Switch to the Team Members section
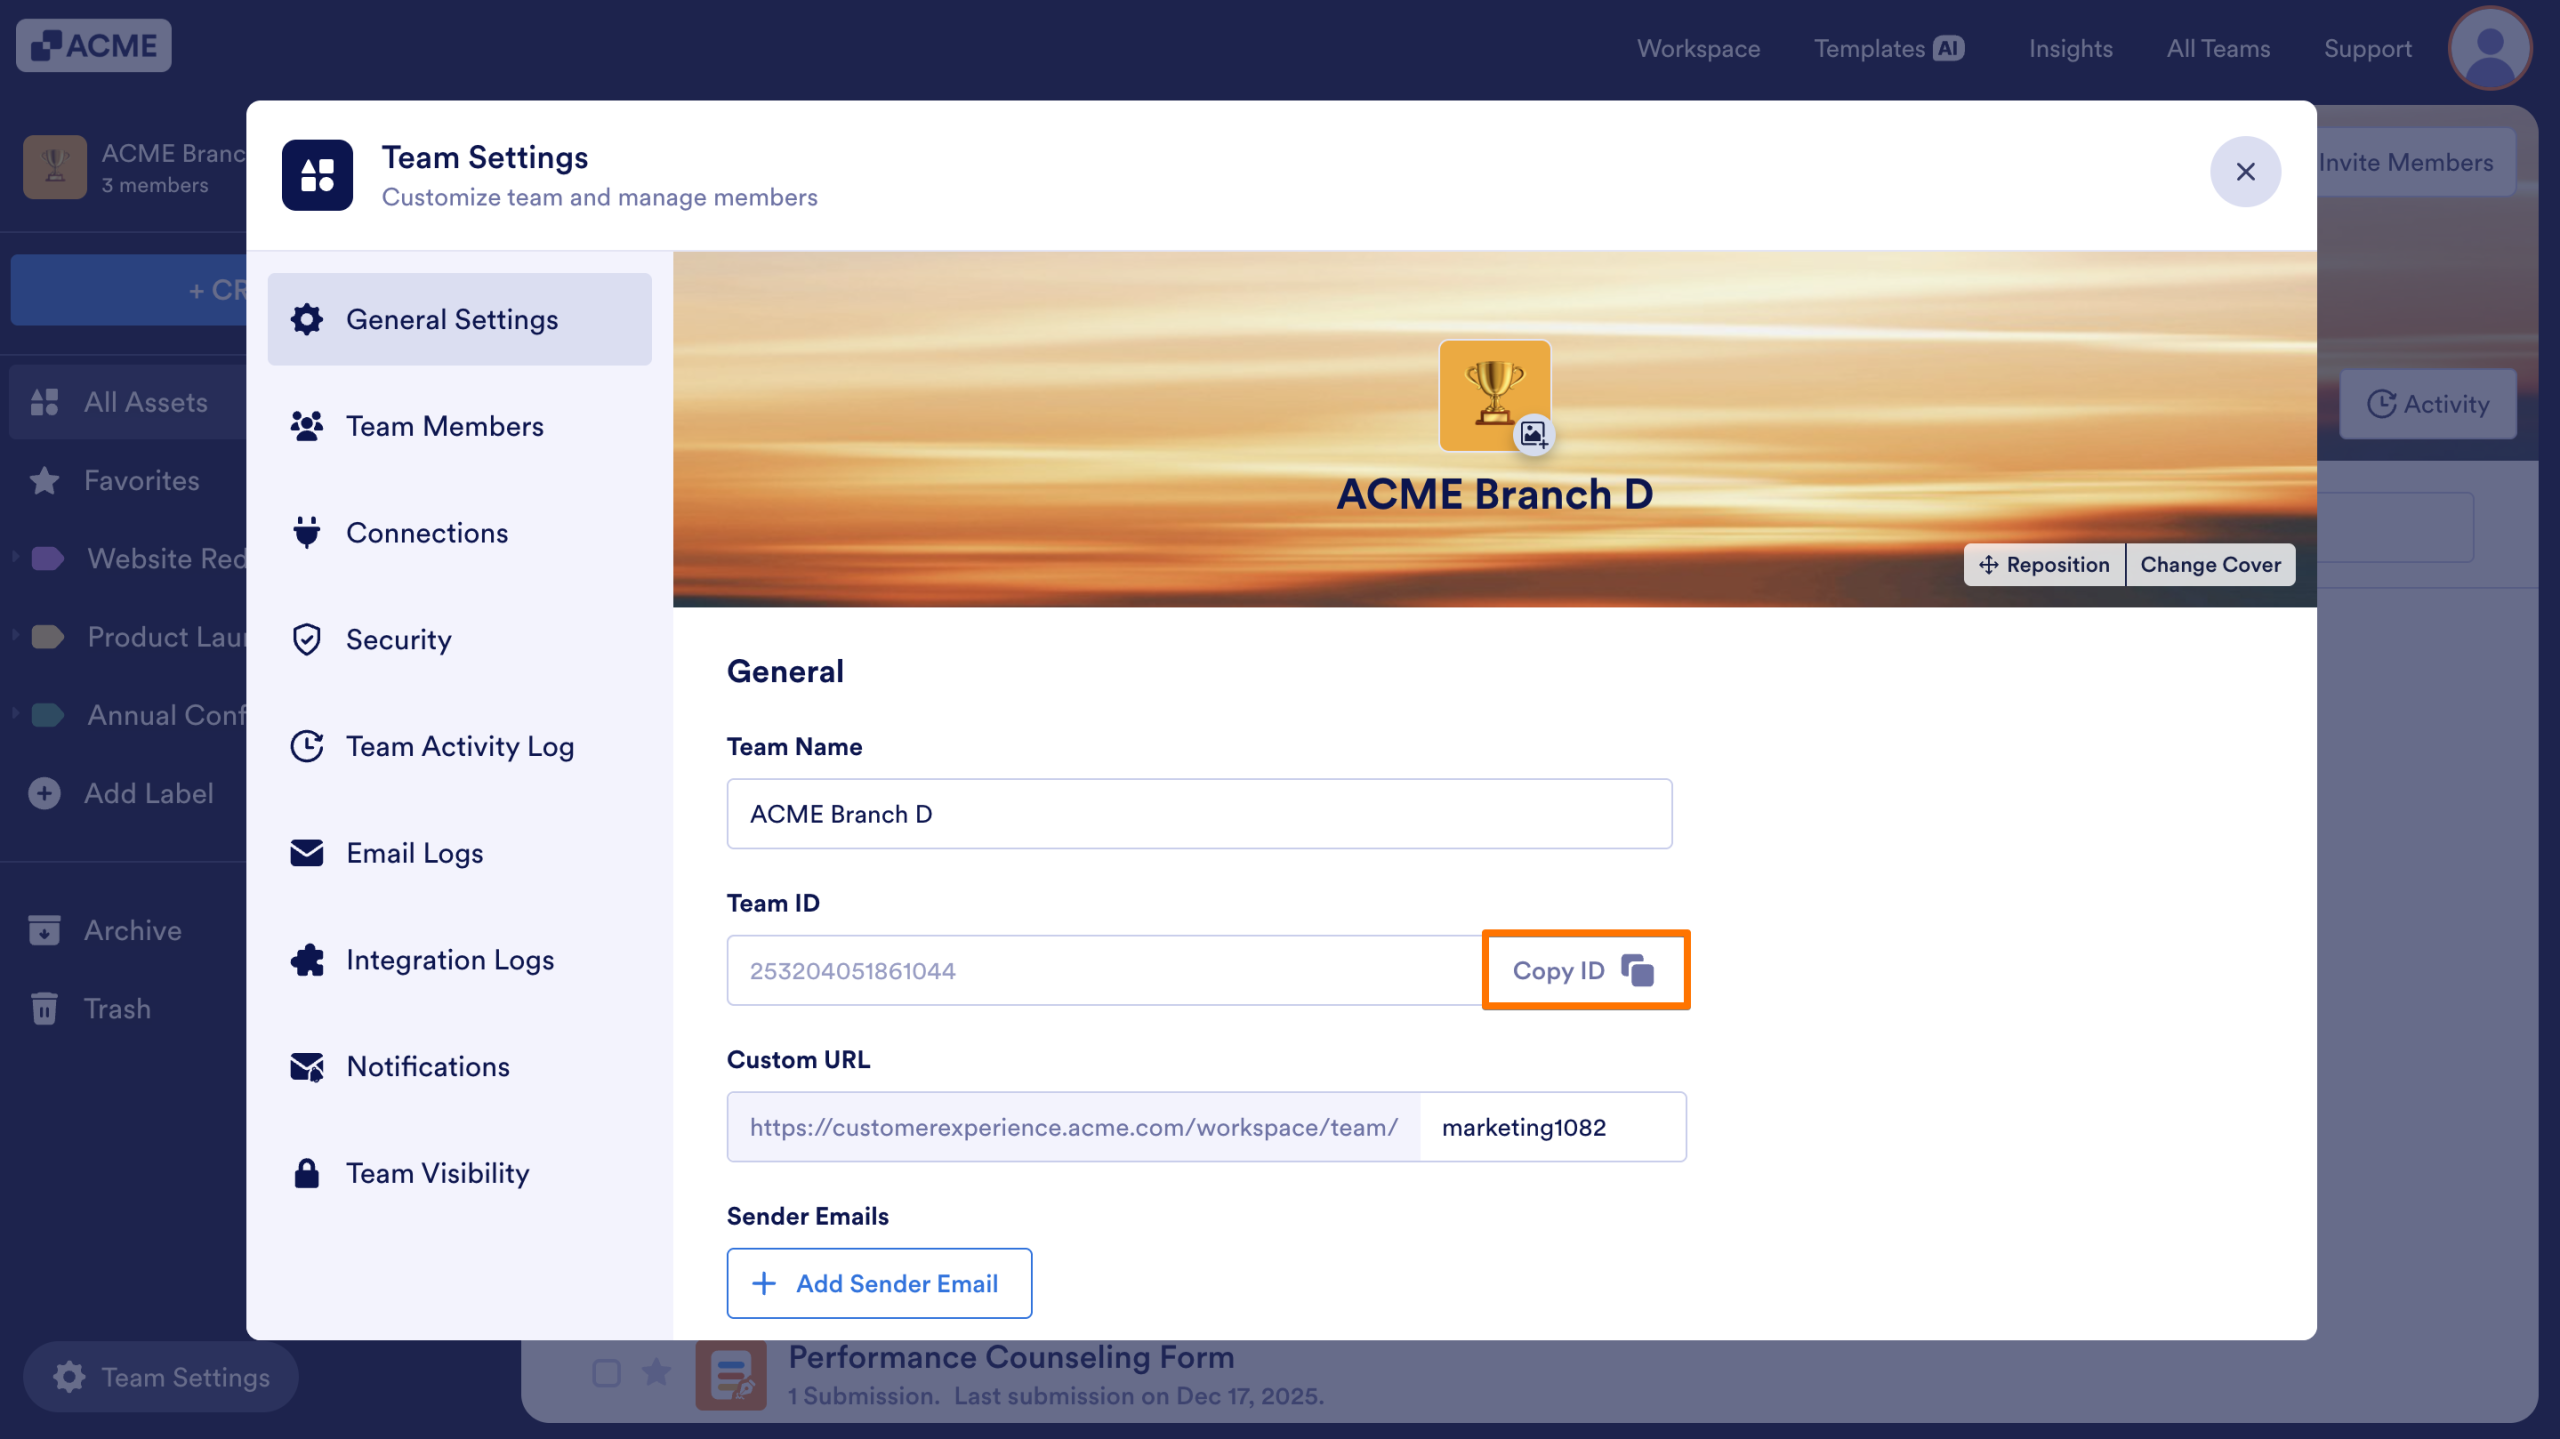This screenshot has height=1439, width=2560. (460, 426)
